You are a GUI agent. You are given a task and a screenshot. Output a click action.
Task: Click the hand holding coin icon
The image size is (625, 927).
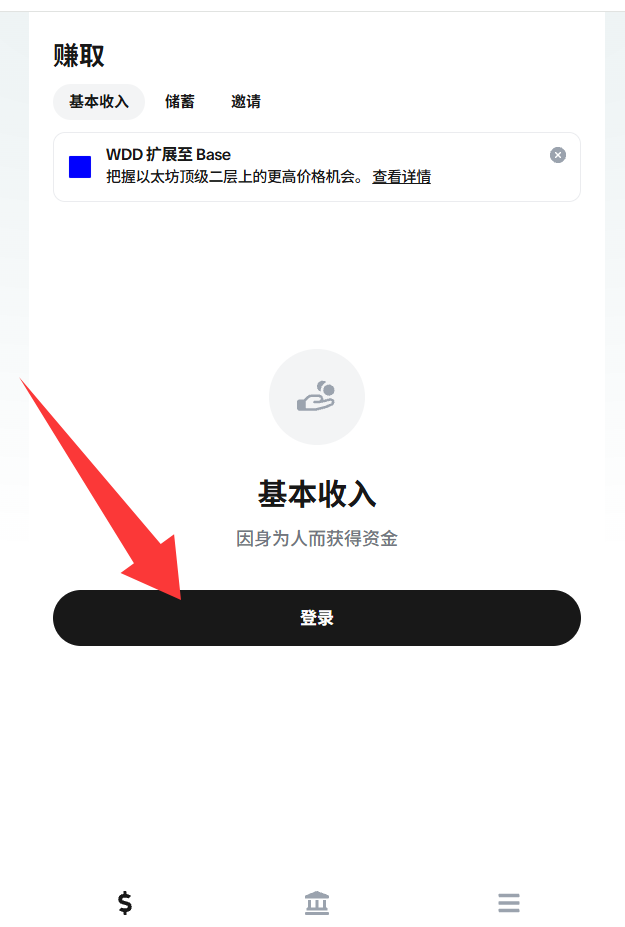click(x=316, y=396)
